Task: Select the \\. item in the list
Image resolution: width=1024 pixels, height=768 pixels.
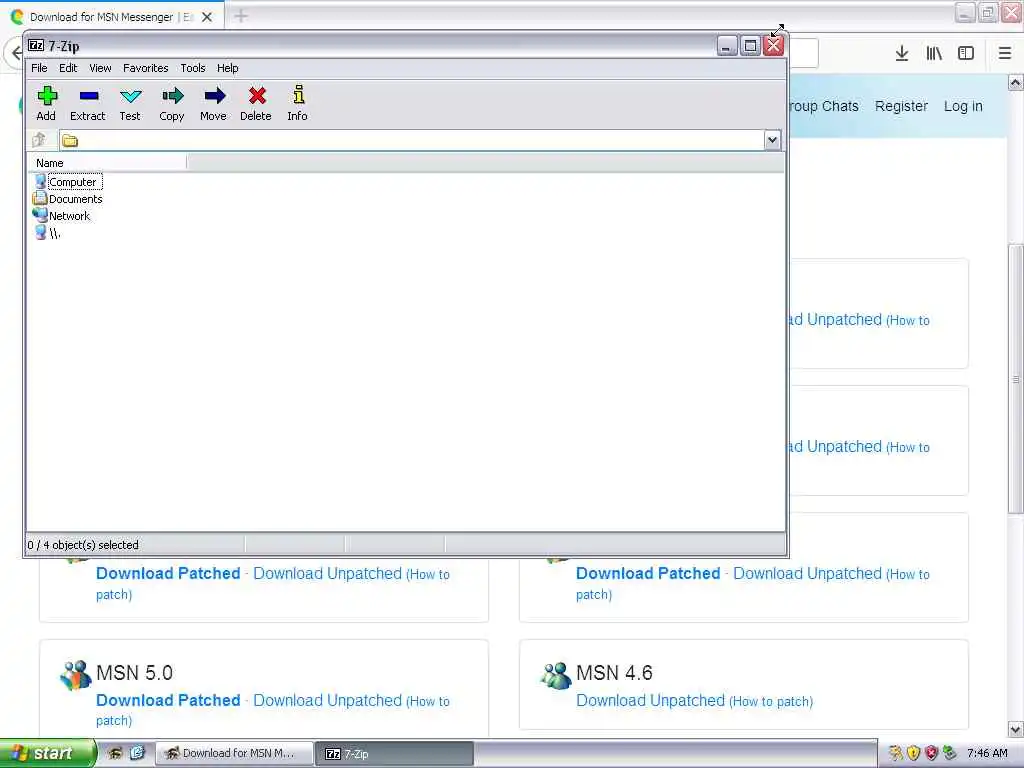Action: point(48,233)
